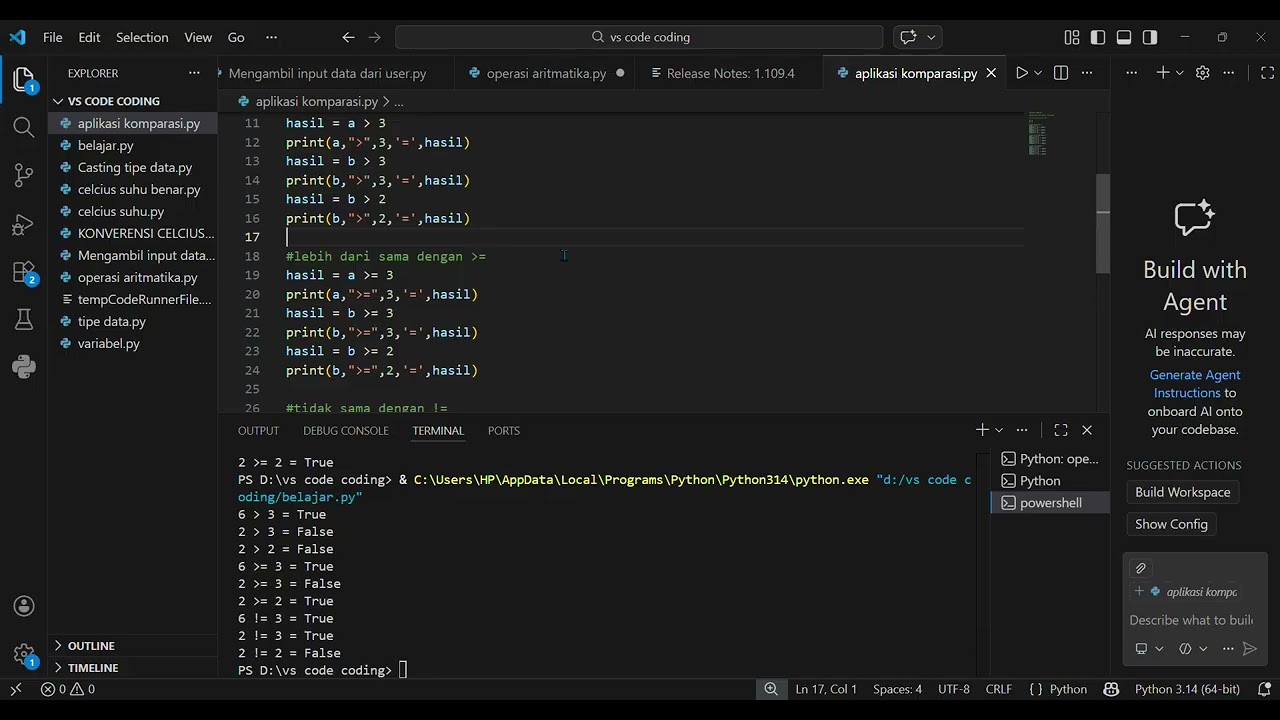Open the Search view icon
The height and width of the screenshot is (720, 1280).
24,127
